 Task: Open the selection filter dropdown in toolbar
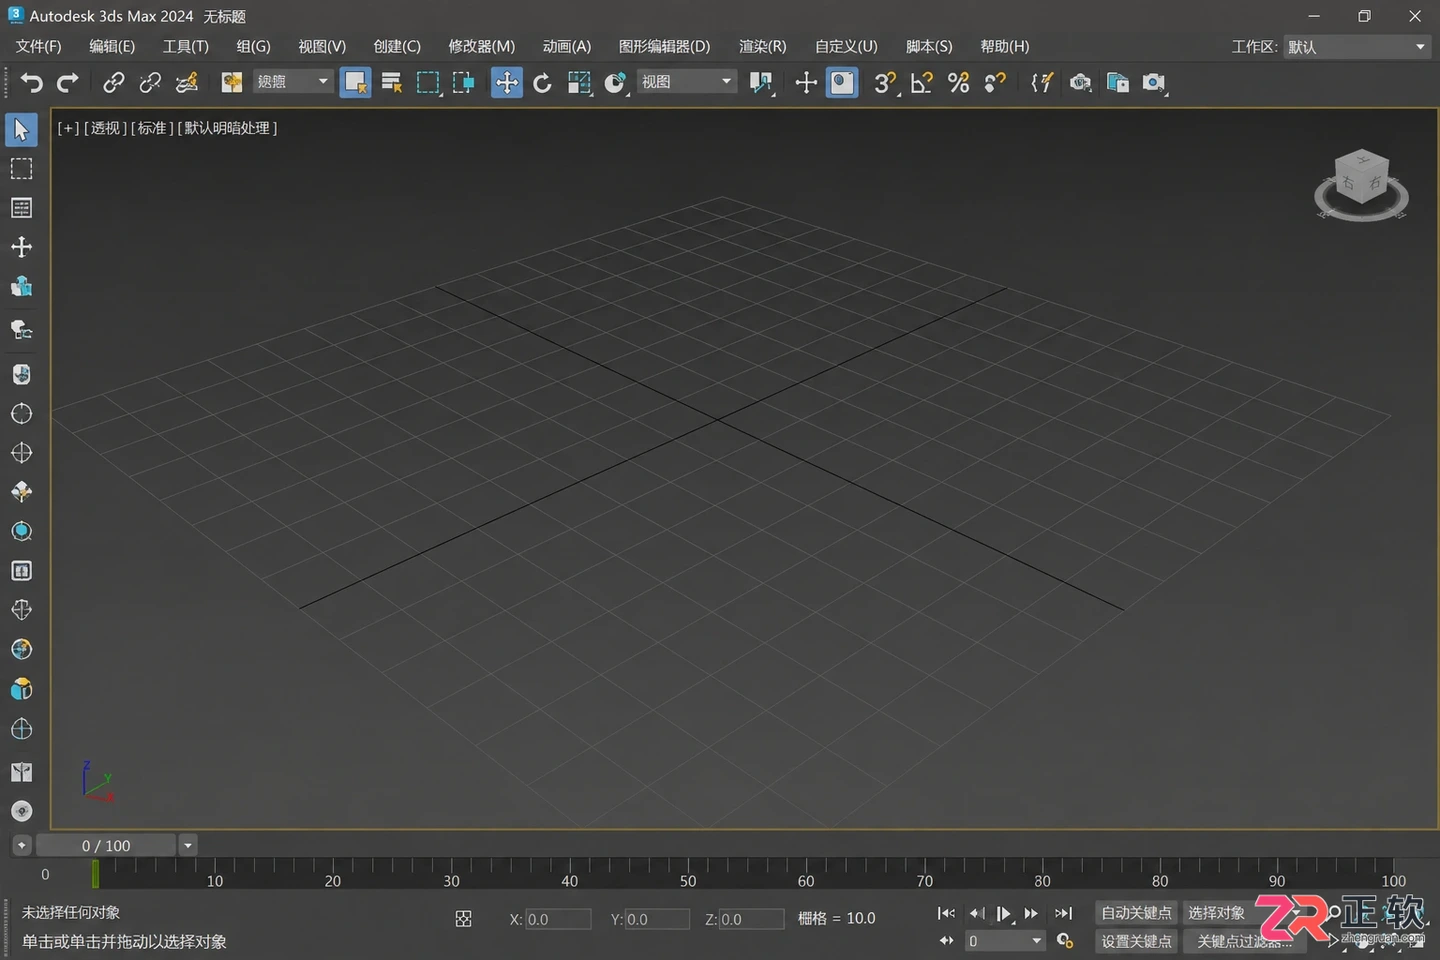pos(293,82)
